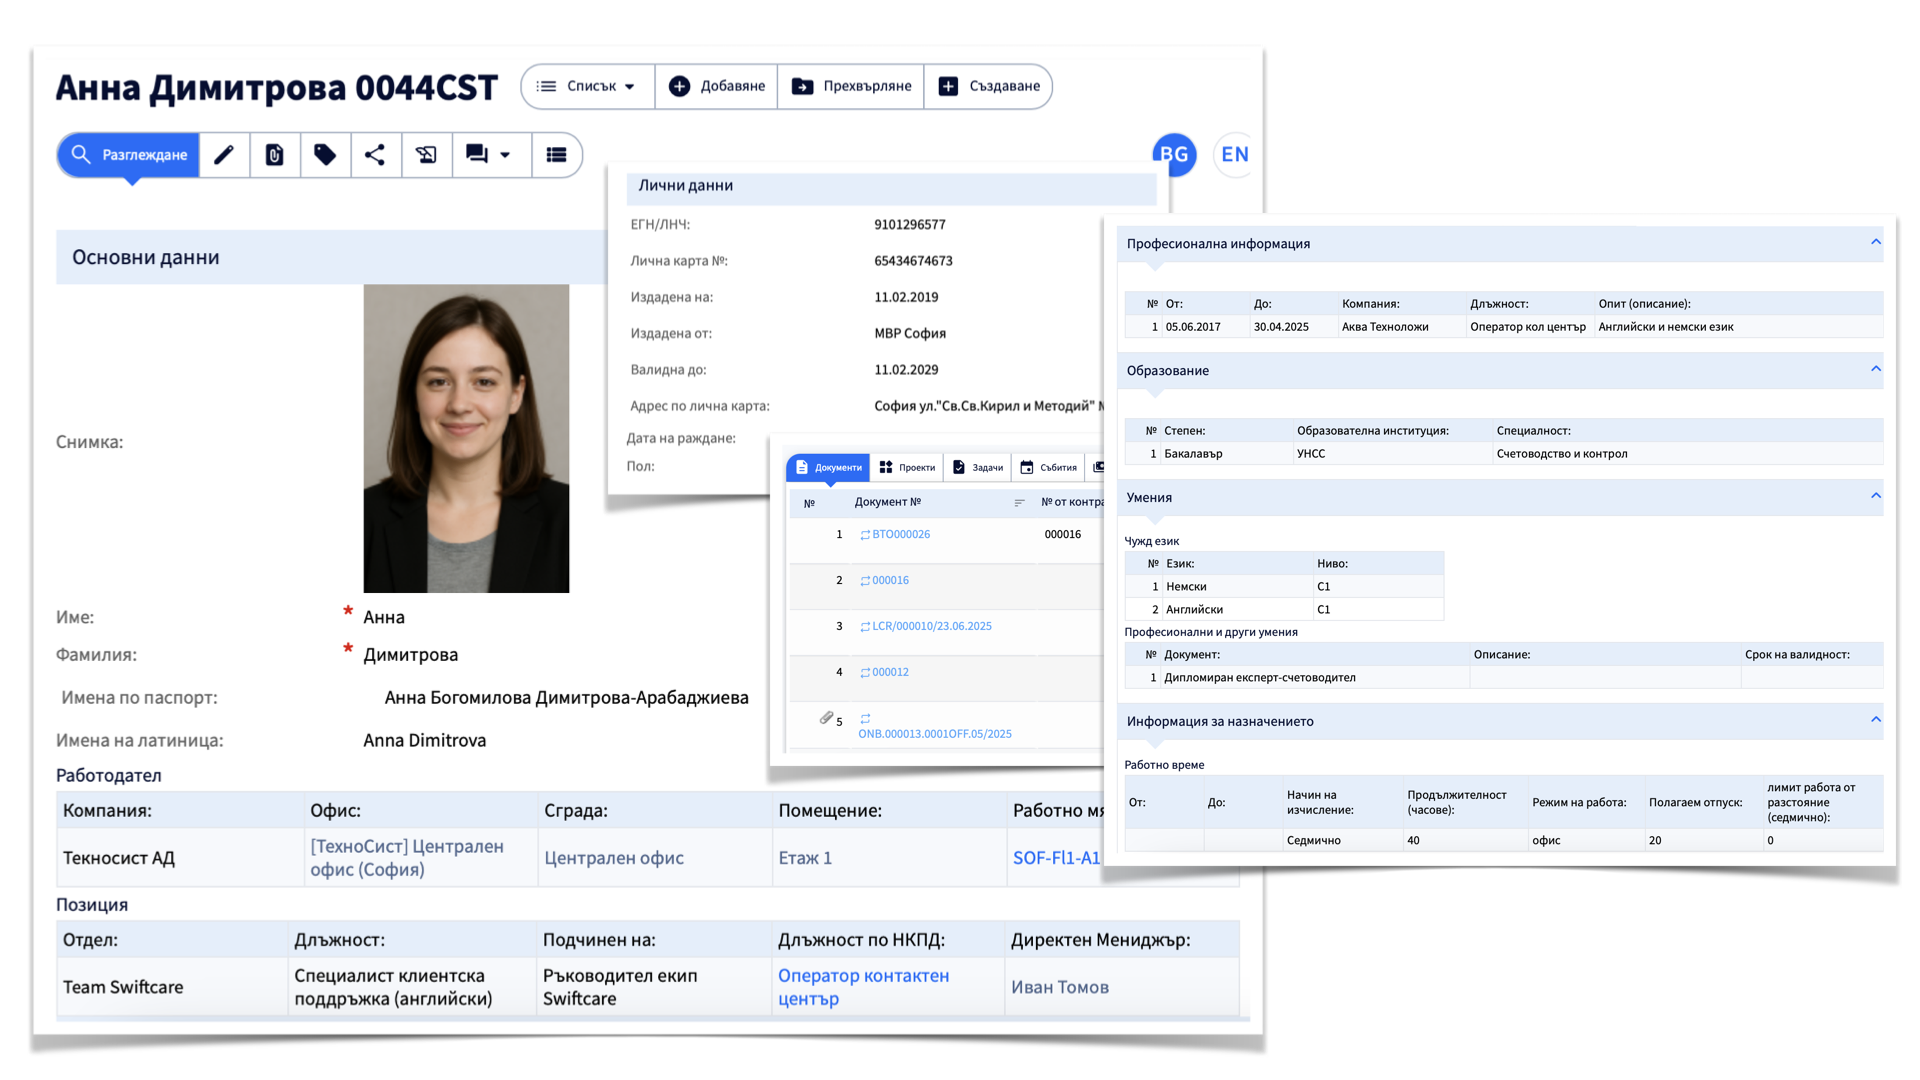
Task: Select the Събития tab
Action: 1048,467
